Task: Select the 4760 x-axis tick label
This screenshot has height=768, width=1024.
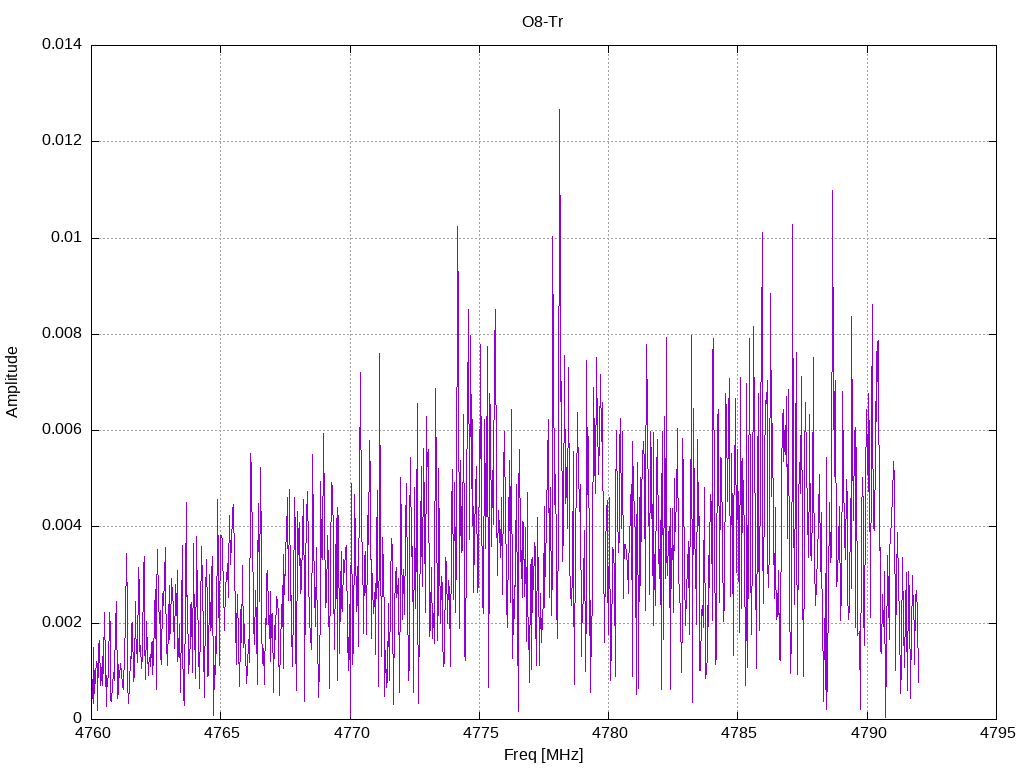Action: click(93, 733)
